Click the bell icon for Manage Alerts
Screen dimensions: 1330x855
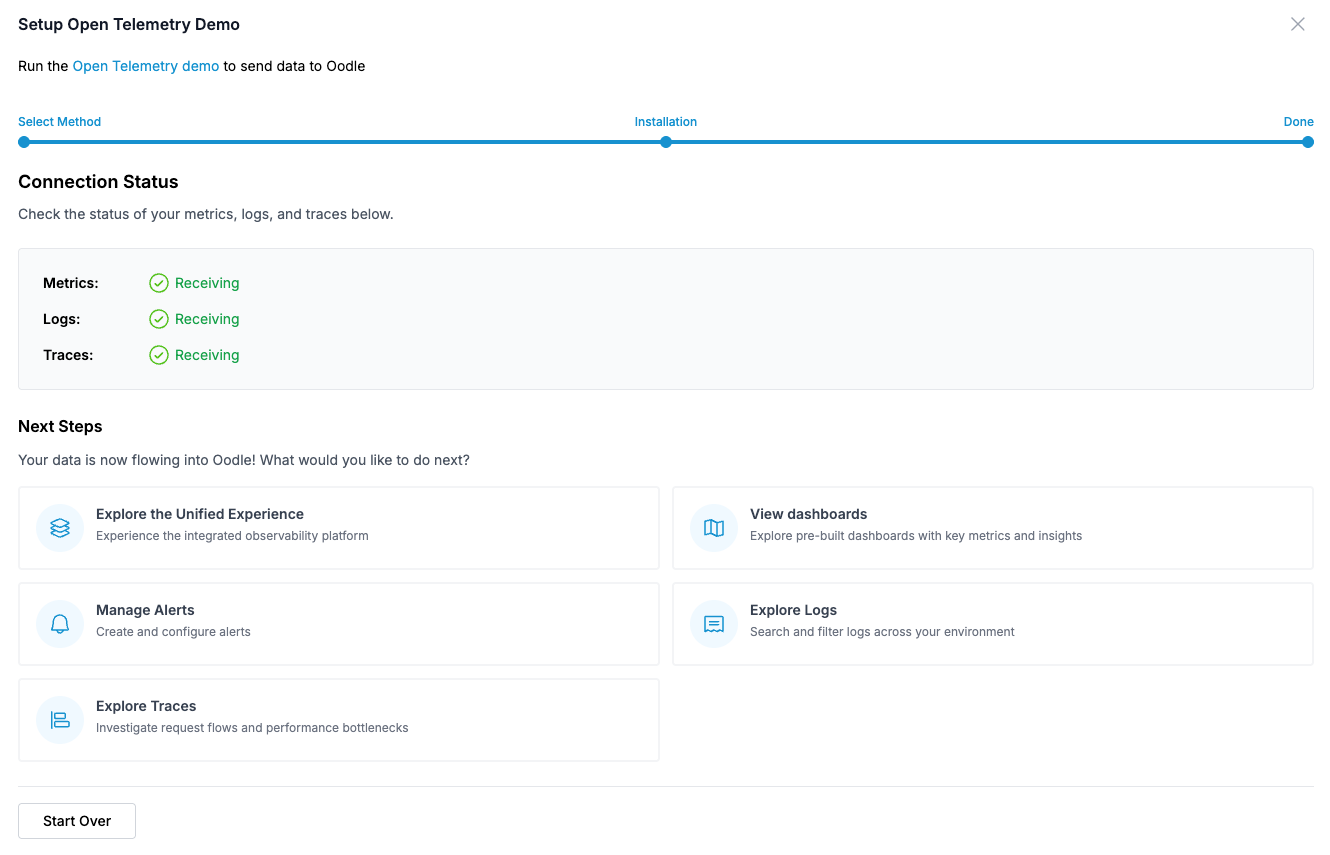(x=60, y=624)
